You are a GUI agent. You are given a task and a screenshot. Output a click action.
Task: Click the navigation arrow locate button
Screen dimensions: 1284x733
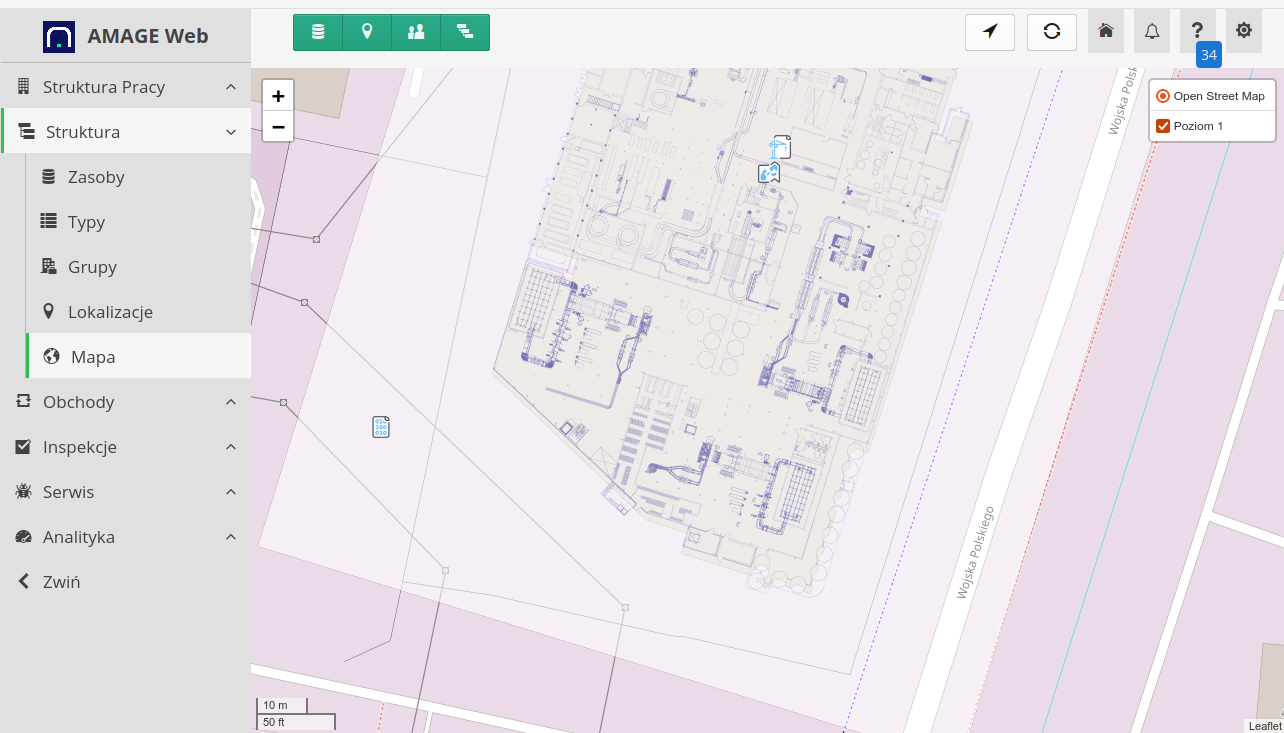tap(990, 32)
